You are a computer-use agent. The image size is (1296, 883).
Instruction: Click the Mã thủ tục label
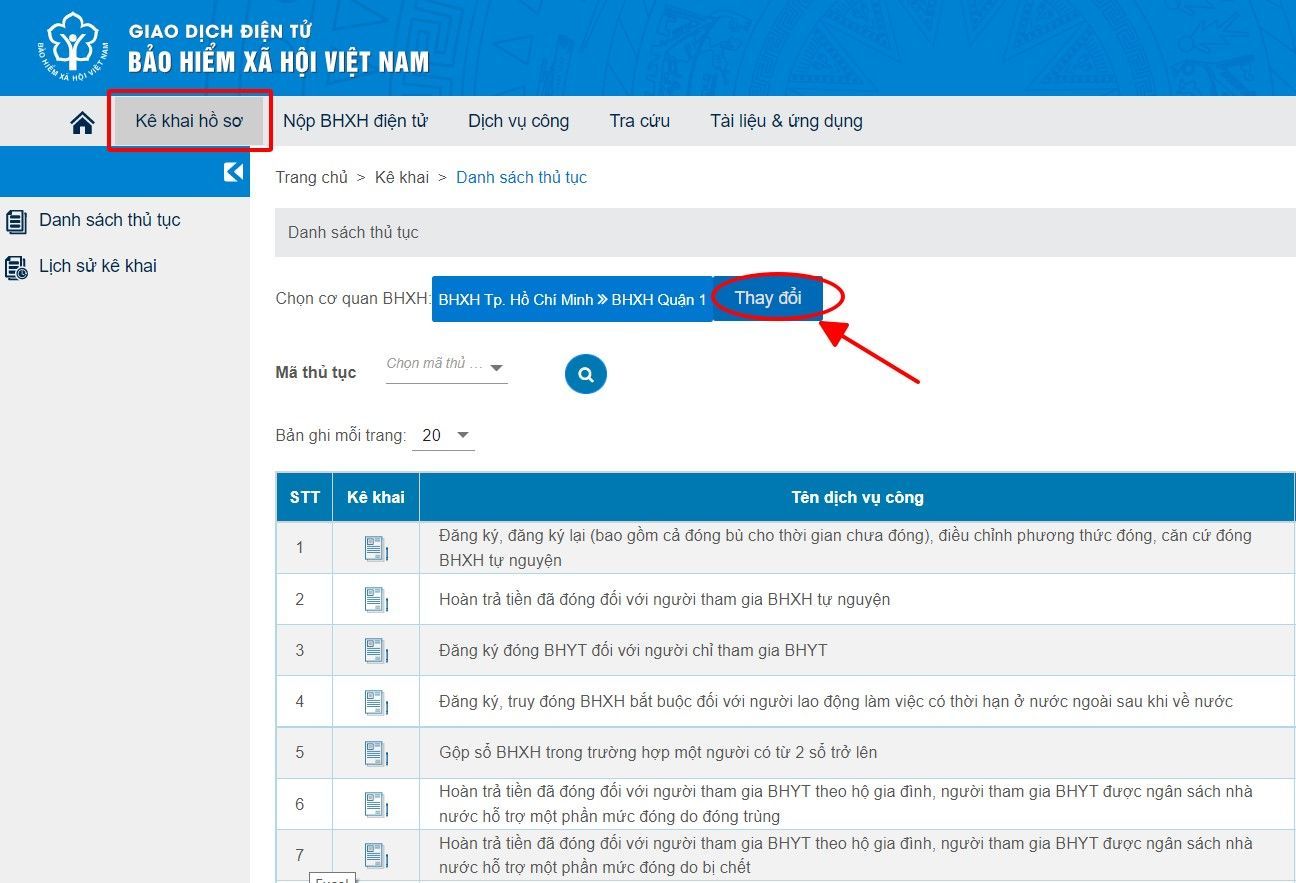click(x=316, y=372)
